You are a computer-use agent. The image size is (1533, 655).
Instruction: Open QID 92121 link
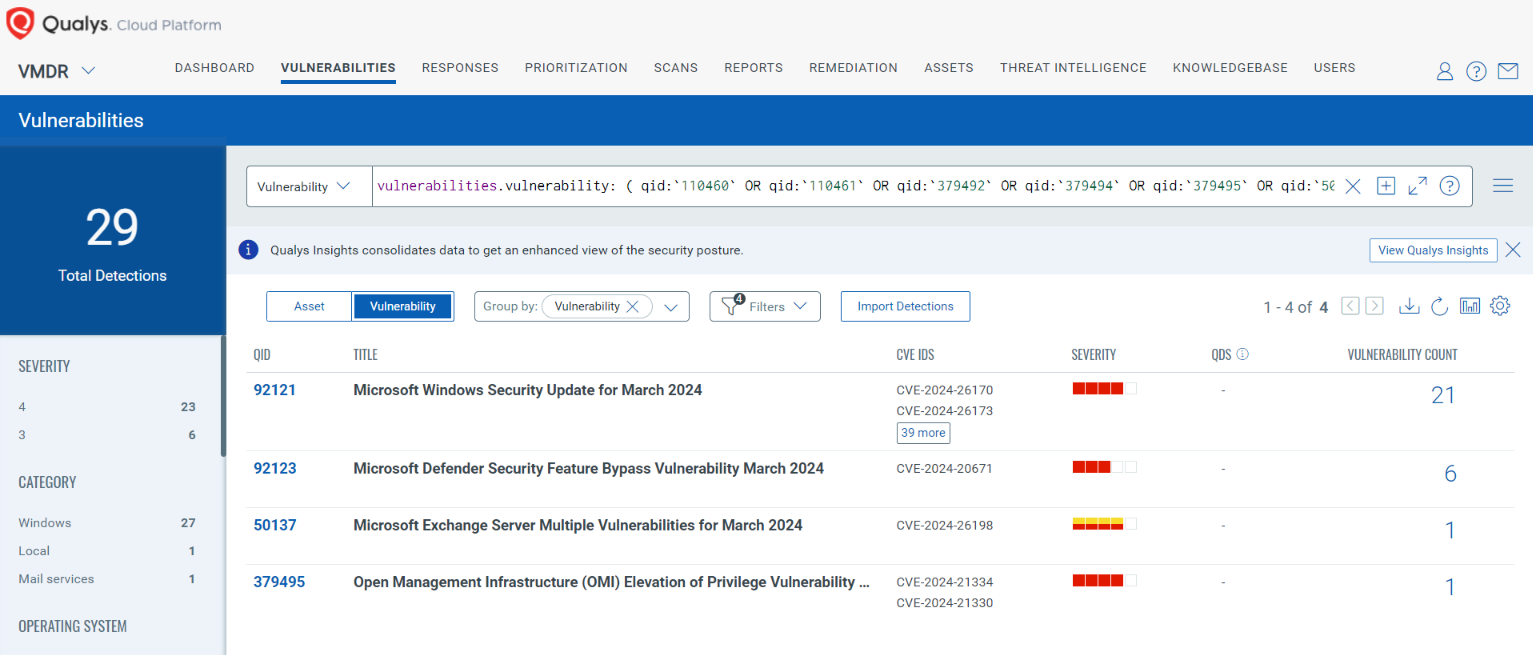point(275,390)
